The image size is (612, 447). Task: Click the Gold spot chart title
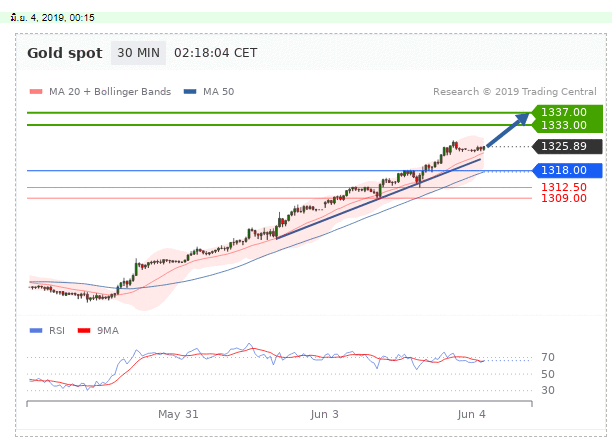tap(63, 54)
